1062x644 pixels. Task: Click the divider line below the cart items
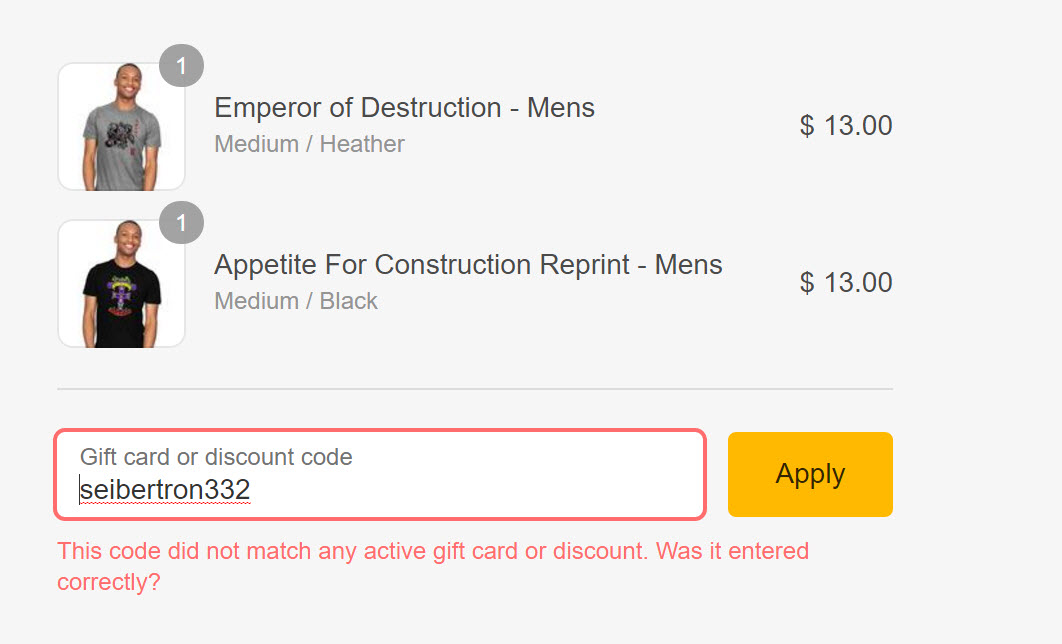point(475,388)
